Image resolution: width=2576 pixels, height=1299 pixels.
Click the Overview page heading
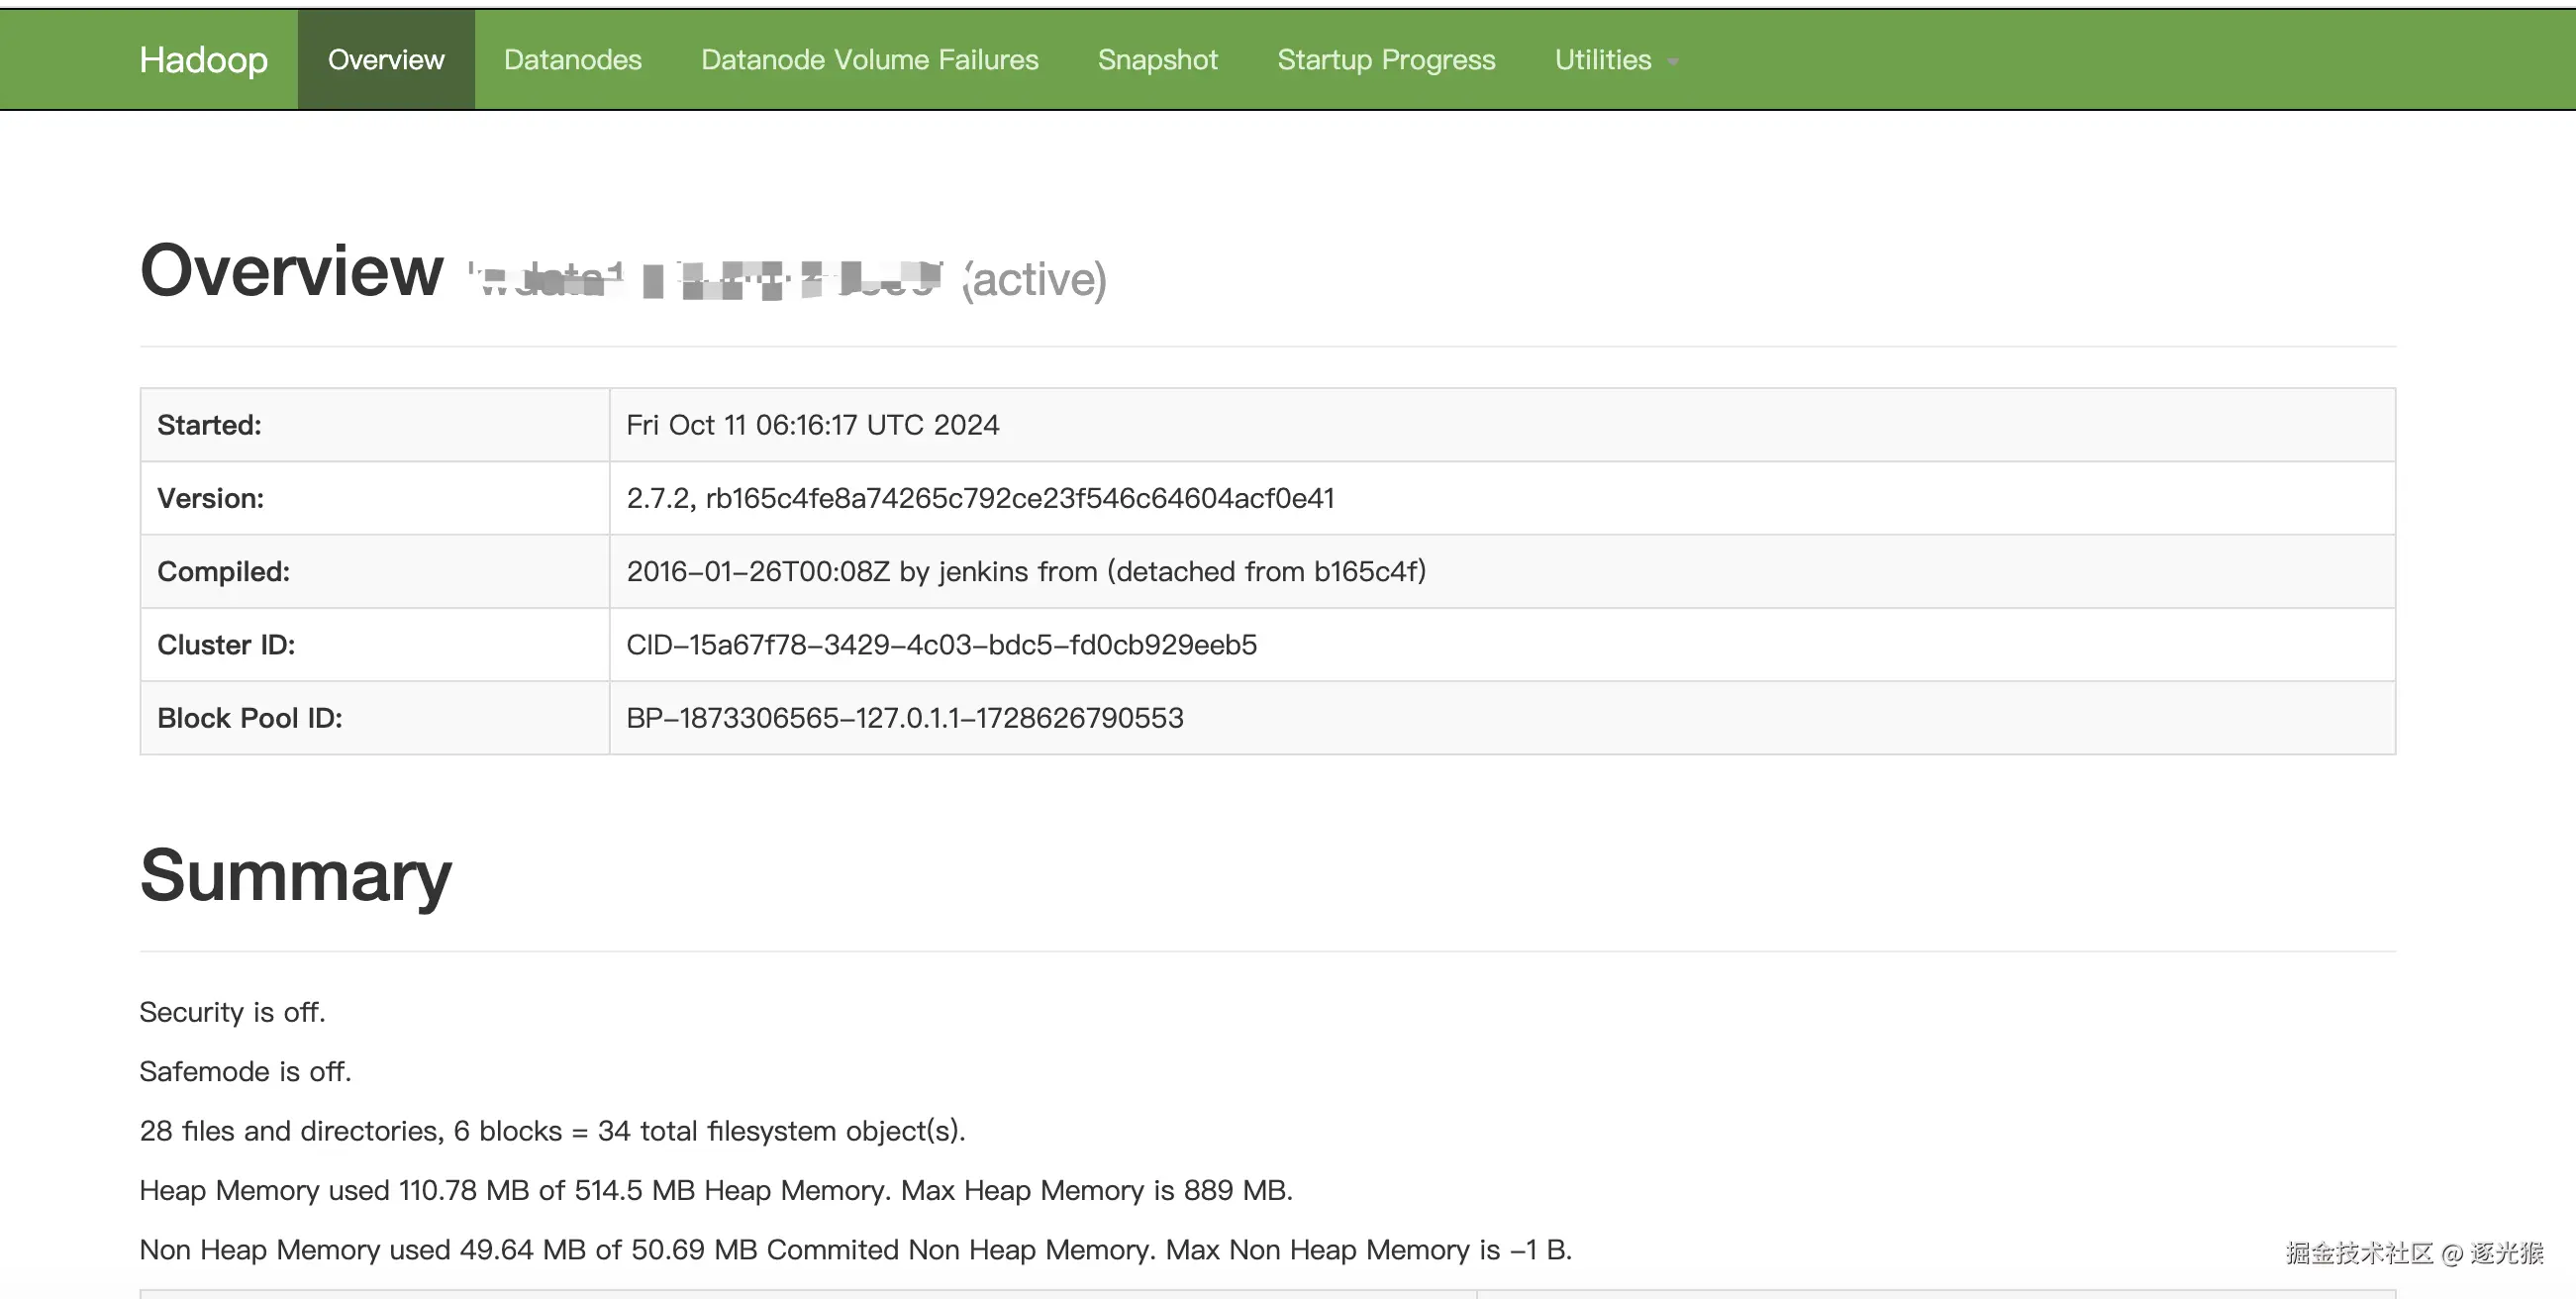(291, 271)
